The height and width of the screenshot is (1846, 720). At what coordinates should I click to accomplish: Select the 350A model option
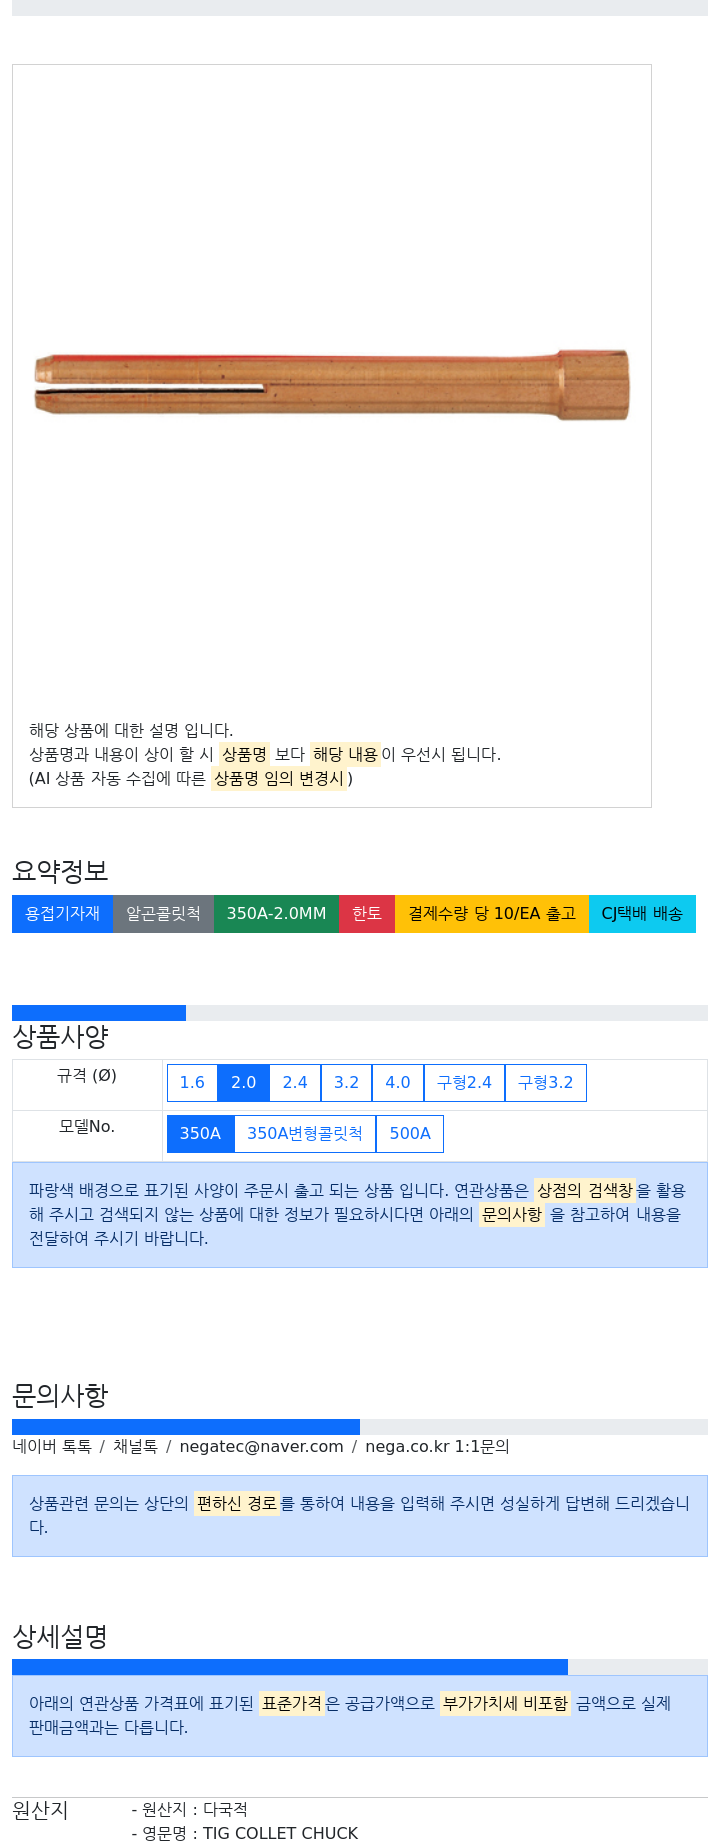(x=200, y=1134)
